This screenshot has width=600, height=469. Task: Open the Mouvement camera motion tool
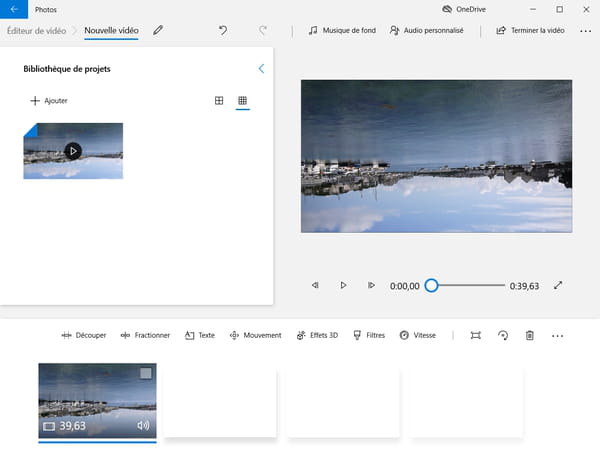click(x=255, y=335)
